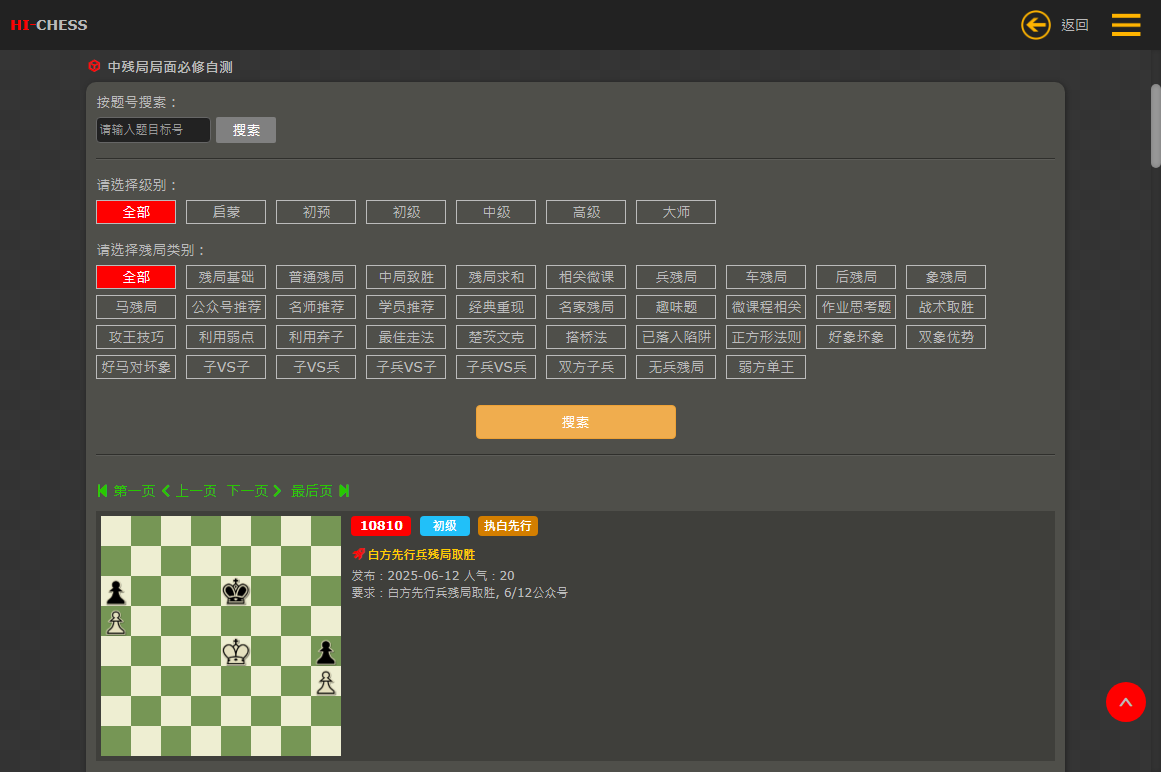
Task: Select the 名师推荐 category
Action: click(316, 307)
